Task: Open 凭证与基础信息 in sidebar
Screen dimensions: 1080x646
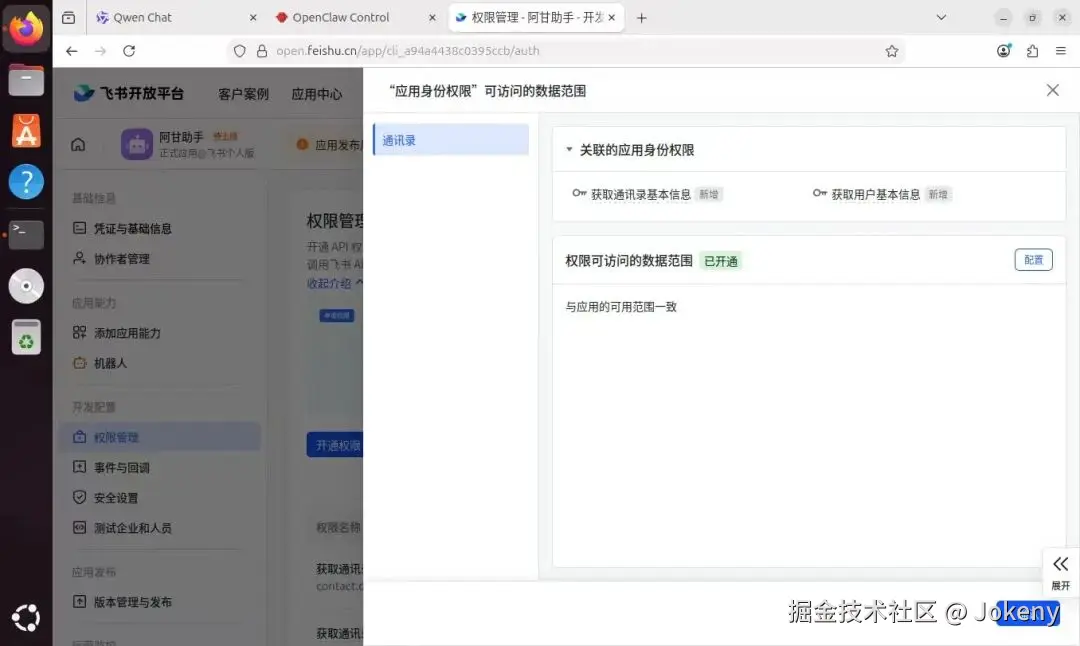Action: 132,228
